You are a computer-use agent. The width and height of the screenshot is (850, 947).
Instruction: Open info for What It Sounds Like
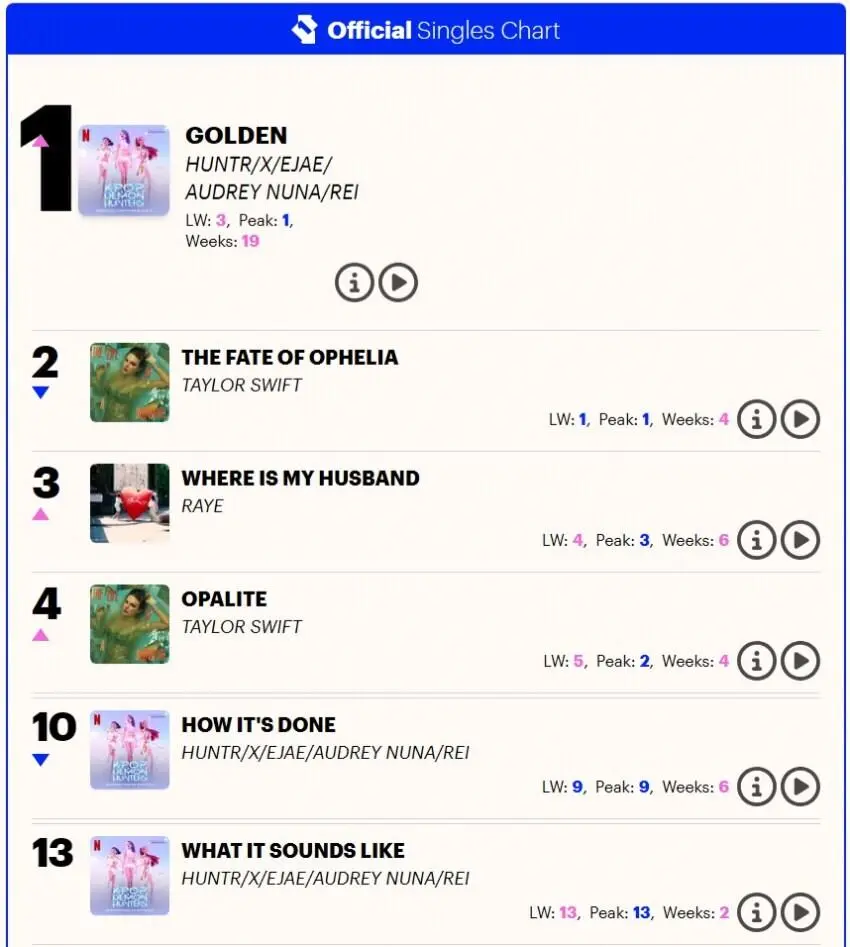[757, 912]
